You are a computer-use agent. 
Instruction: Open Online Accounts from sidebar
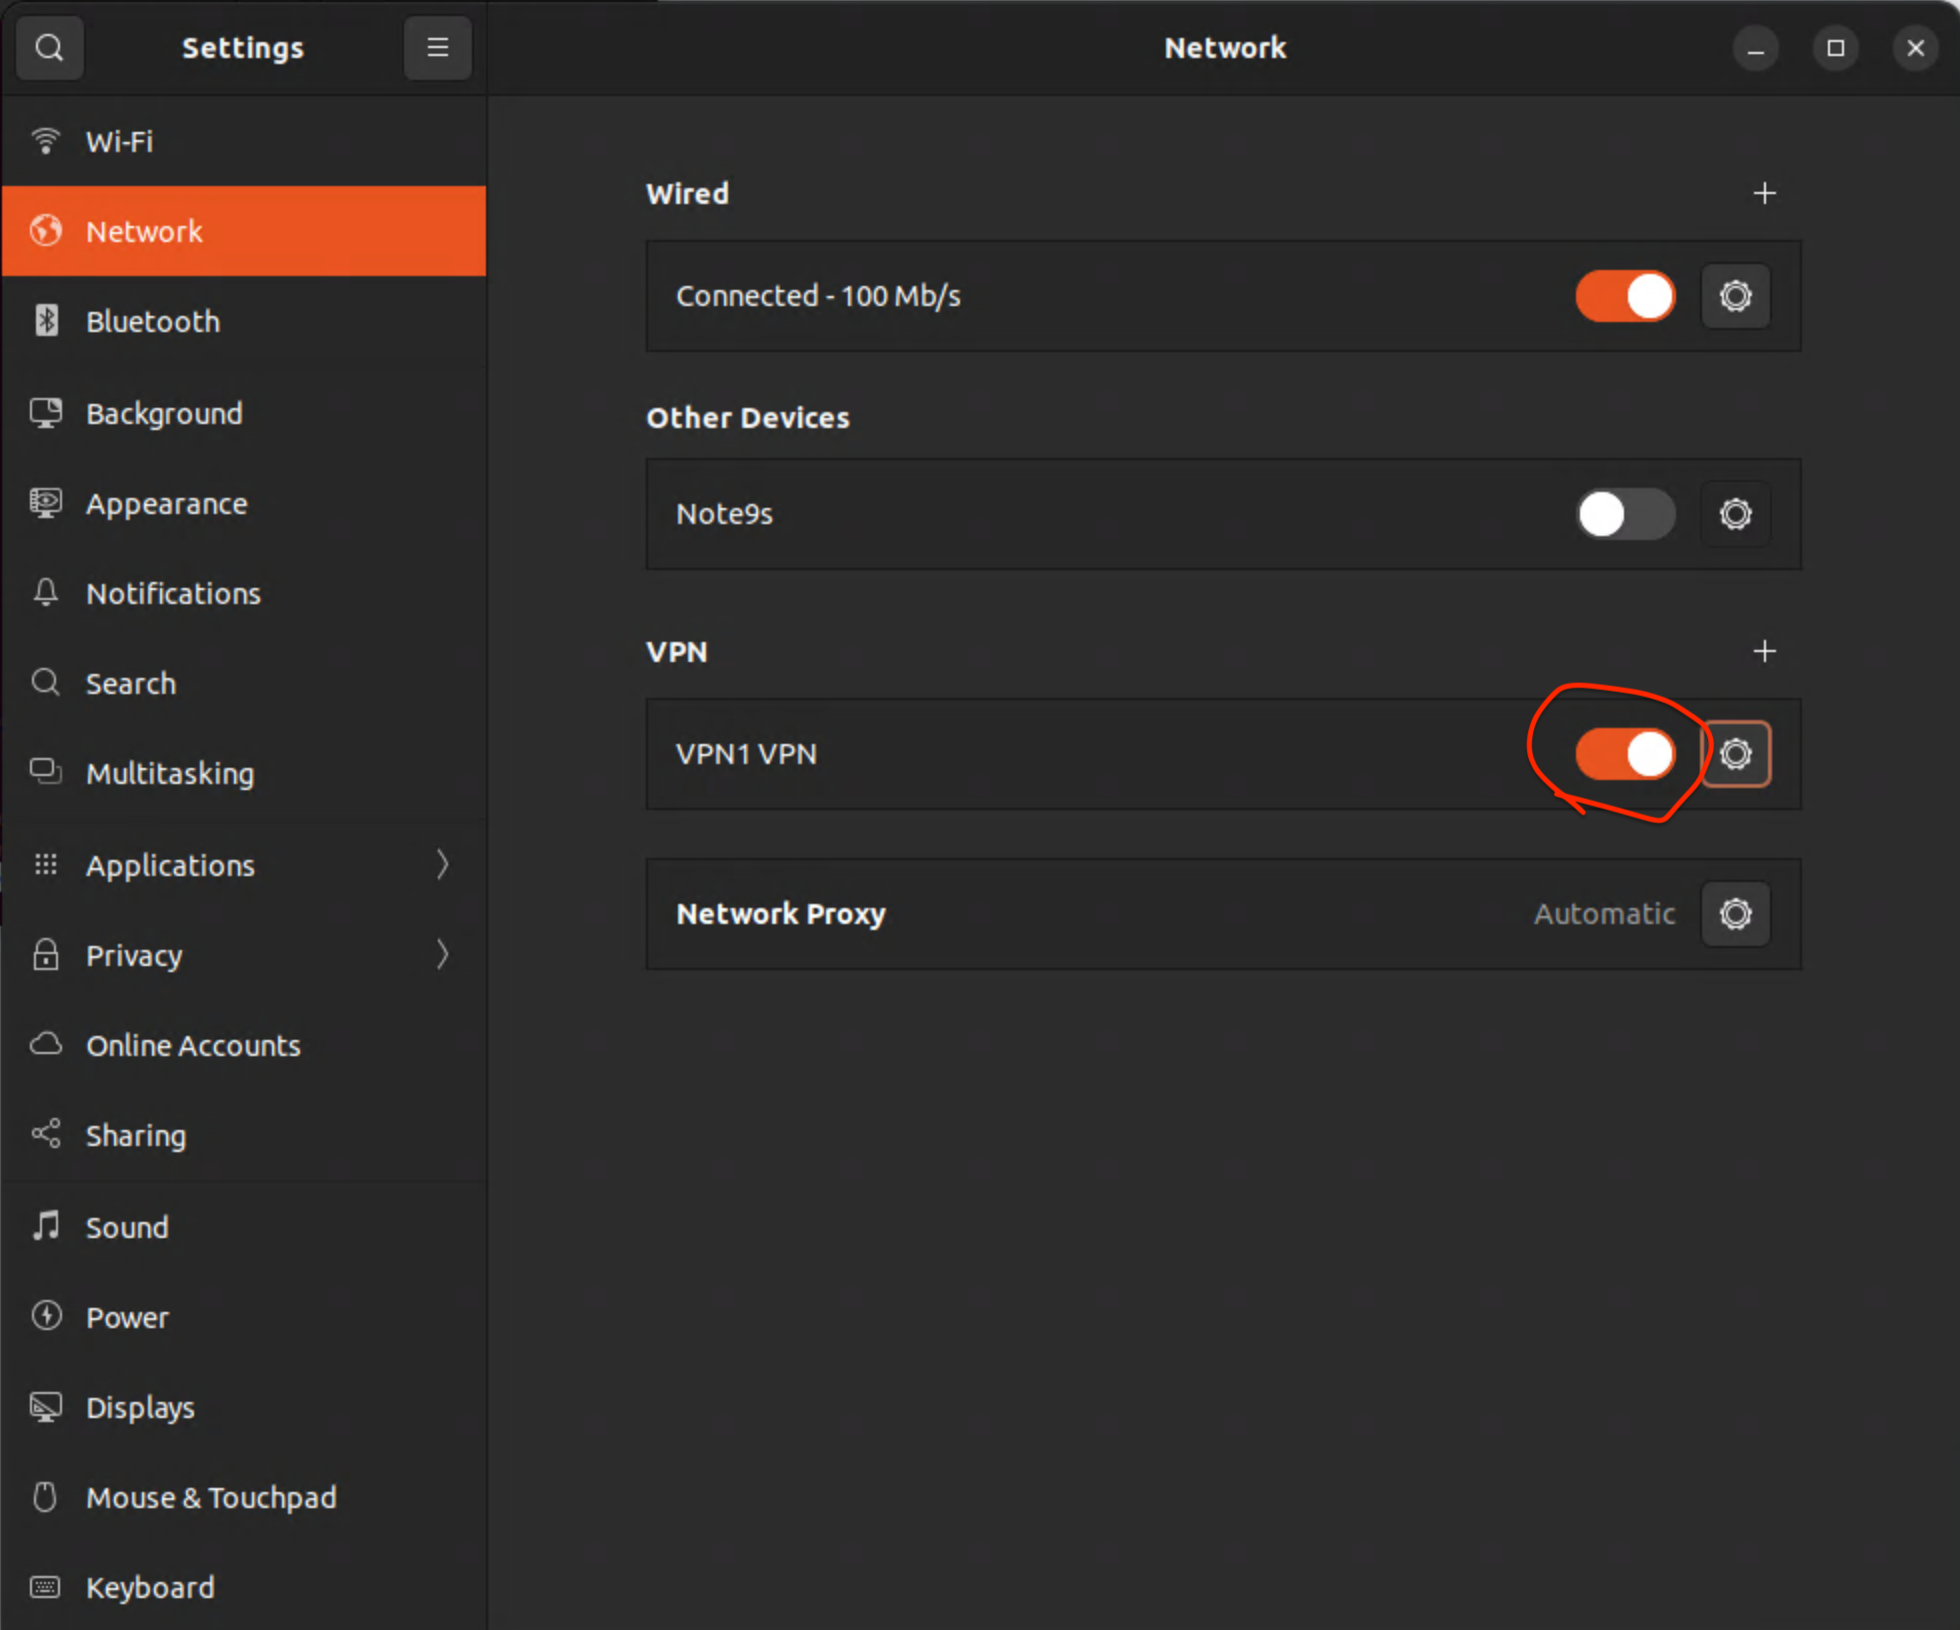pos(243,1045)
